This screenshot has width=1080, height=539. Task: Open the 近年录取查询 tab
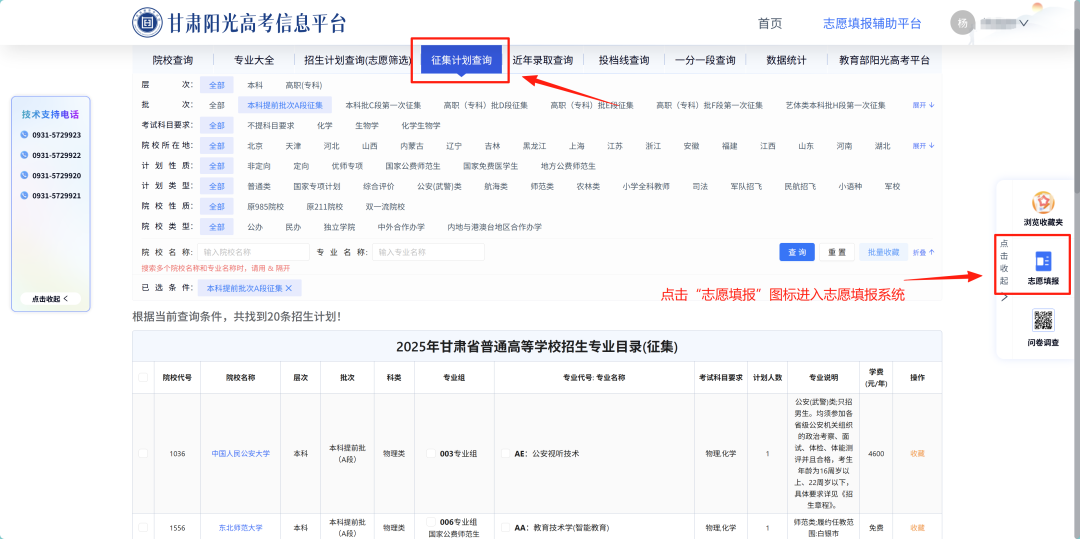pos(543,60)
